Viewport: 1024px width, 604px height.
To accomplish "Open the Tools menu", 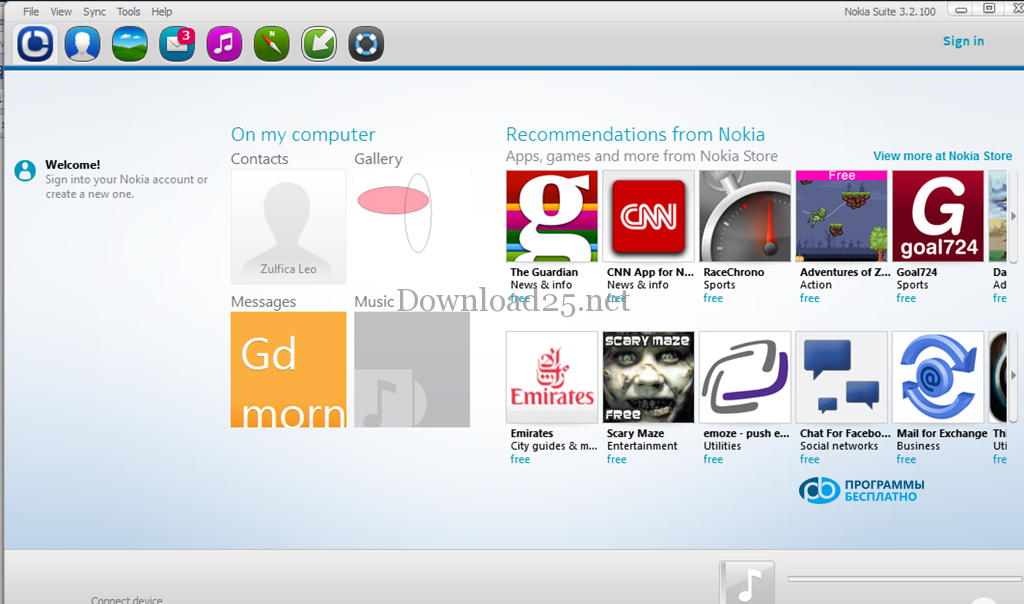I will click(128, 11).
